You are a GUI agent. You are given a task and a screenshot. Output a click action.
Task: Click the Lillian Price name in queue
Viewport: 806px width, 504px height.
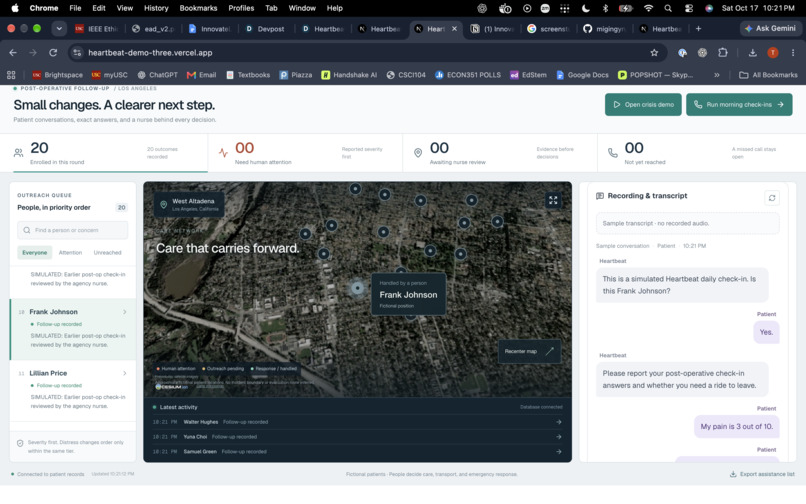48,373
